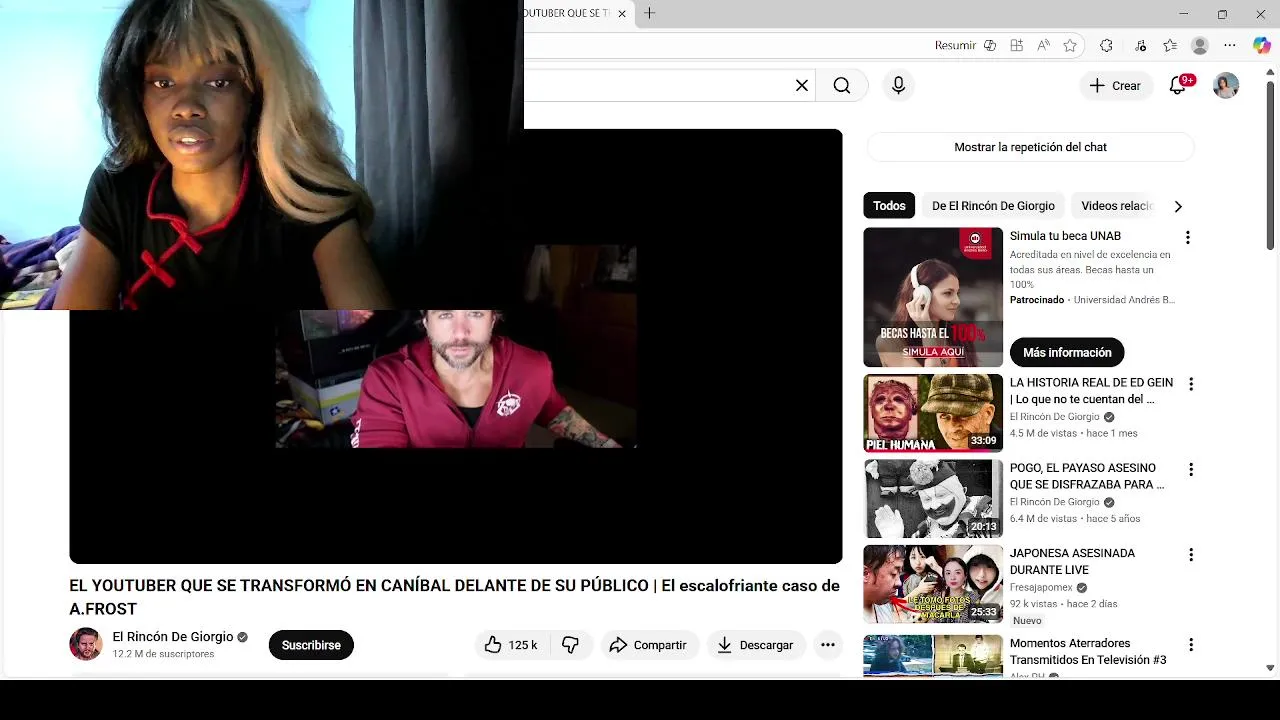Show more filter chips with arrow
Screen dimensions: 1280x720
click(x=1178, y=206)
